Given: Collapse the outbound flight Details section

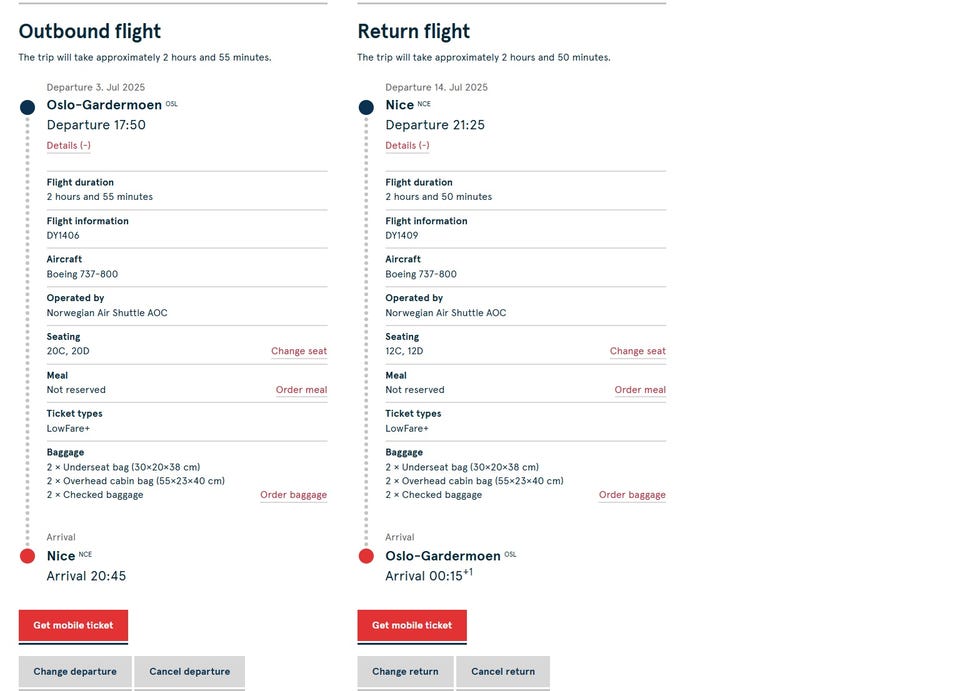Looking at the screenshot, I should tap(69, 146).
